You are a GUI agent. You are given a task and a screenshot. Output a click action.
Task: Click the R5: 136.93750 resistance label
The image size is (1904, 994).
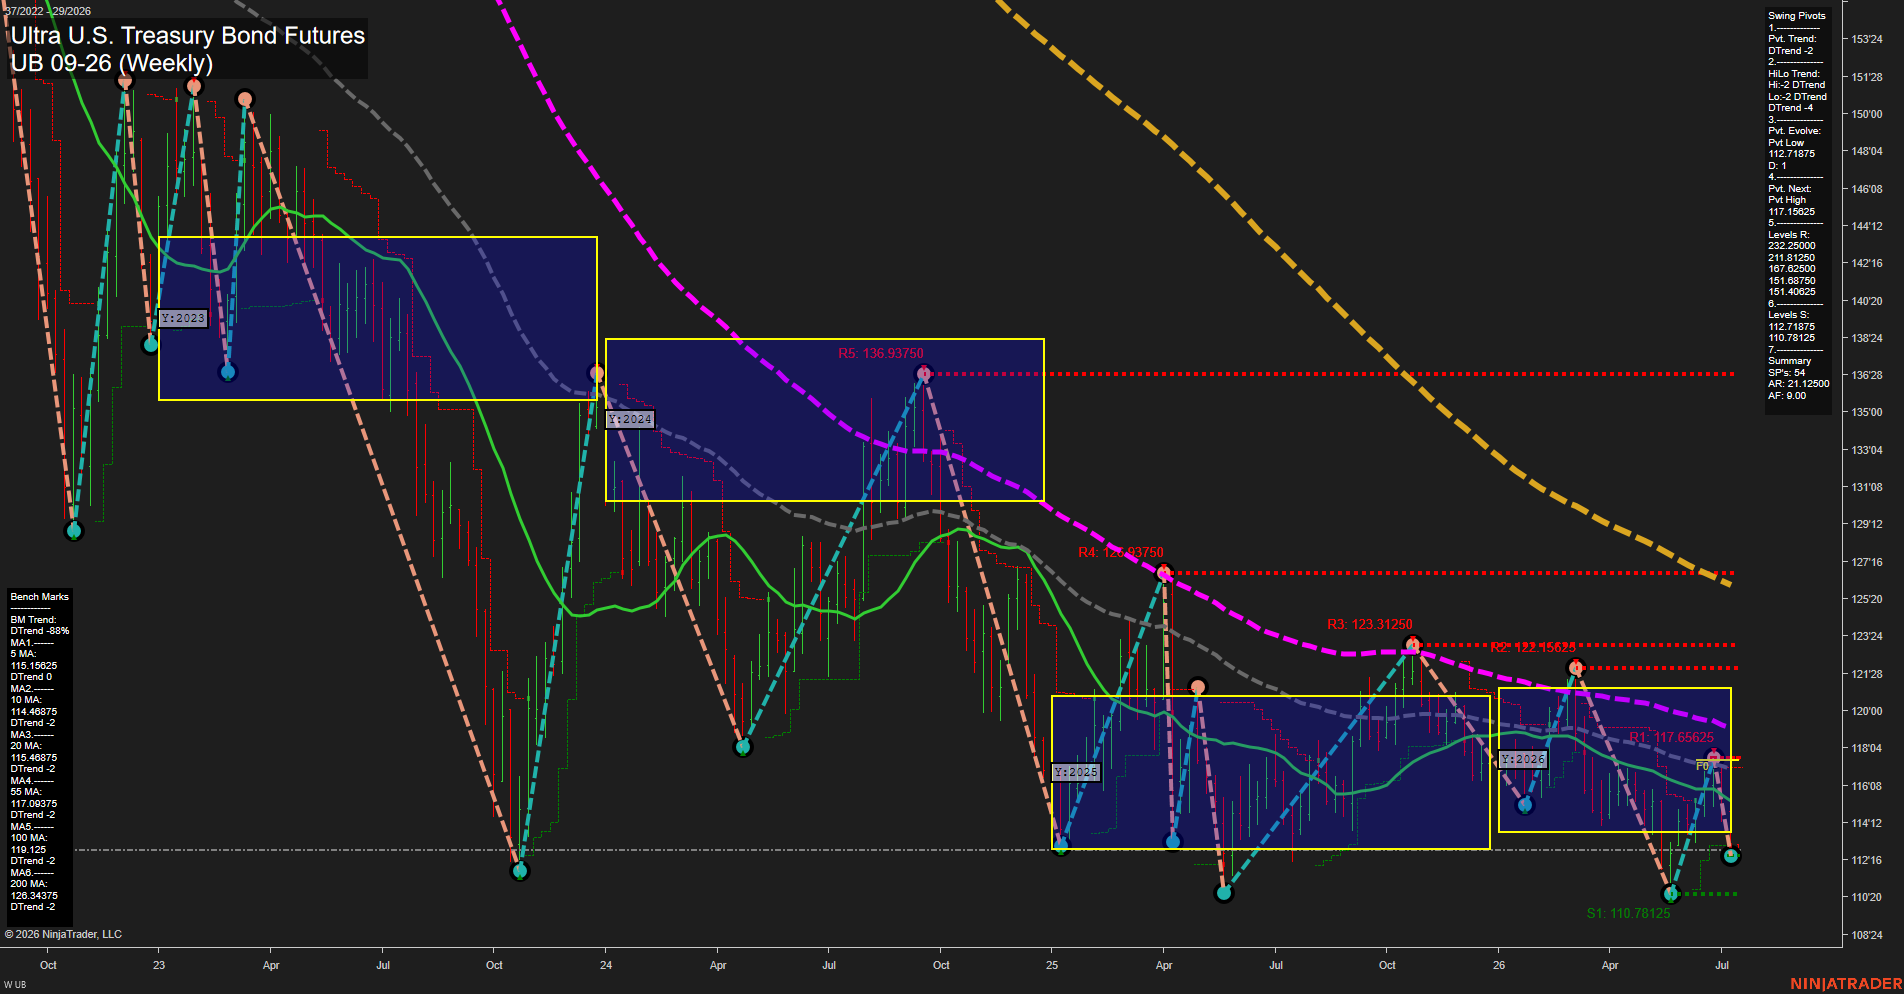tap(881, 353)
